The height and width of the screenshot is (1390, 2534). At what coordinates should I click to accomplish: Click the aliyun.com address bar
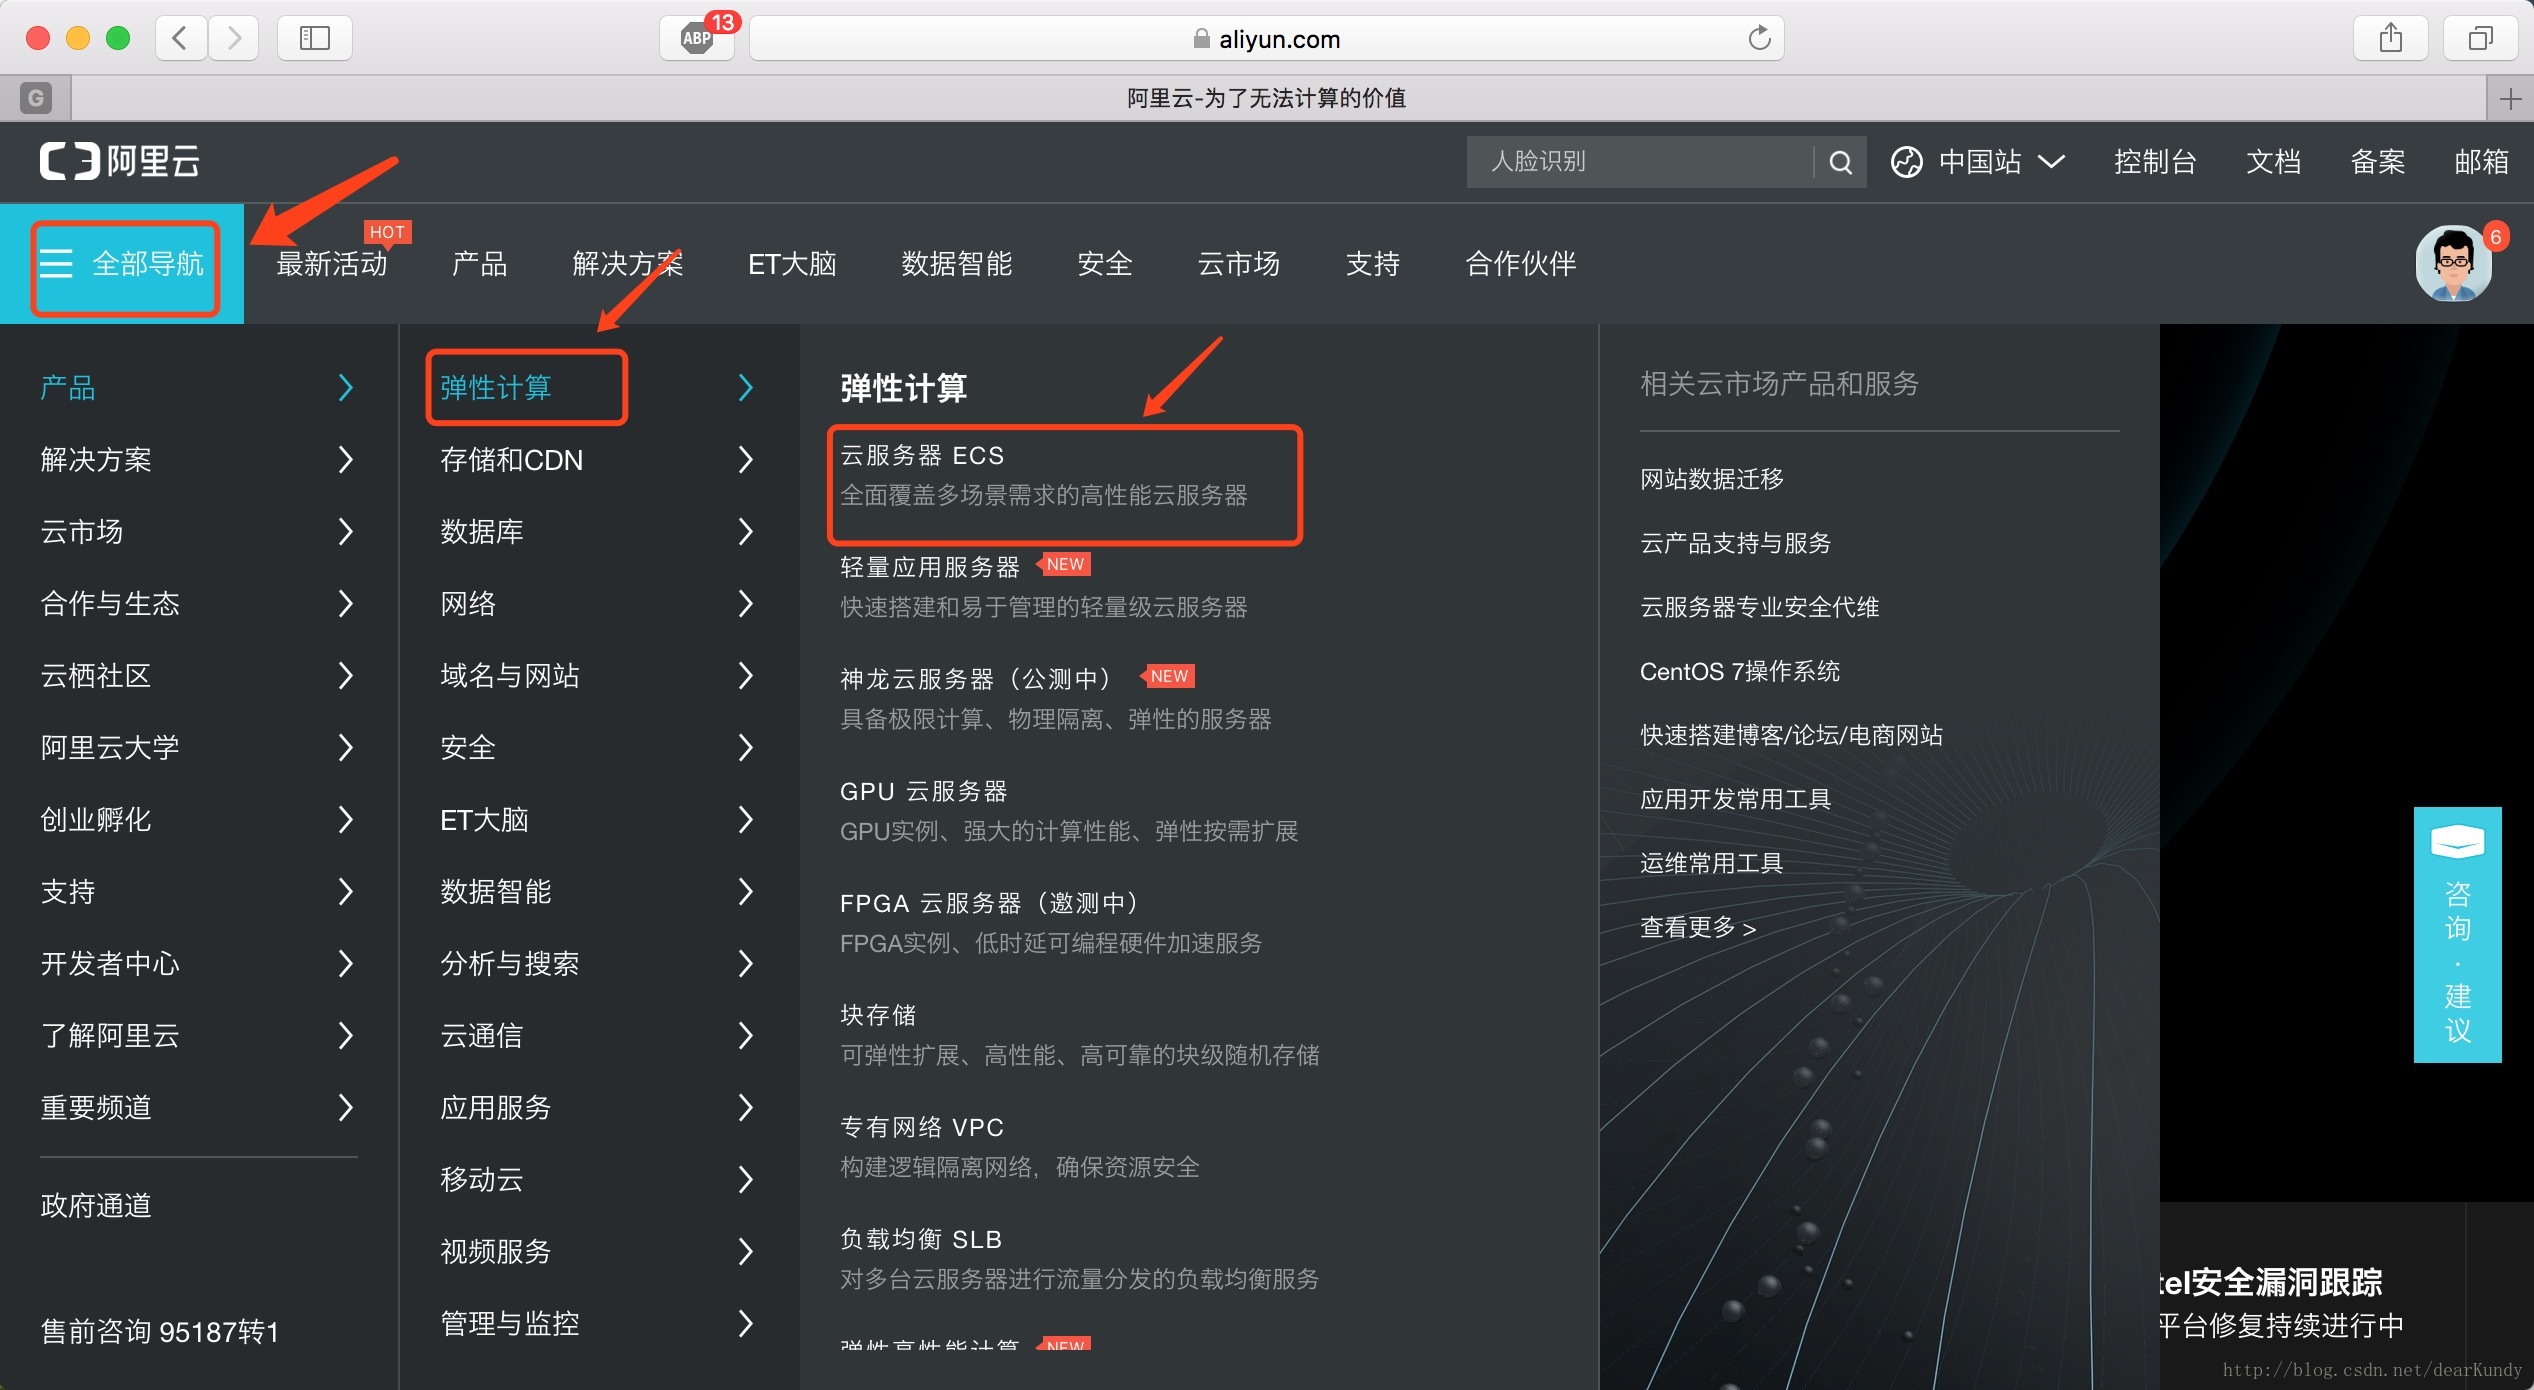pos(1266,38)
